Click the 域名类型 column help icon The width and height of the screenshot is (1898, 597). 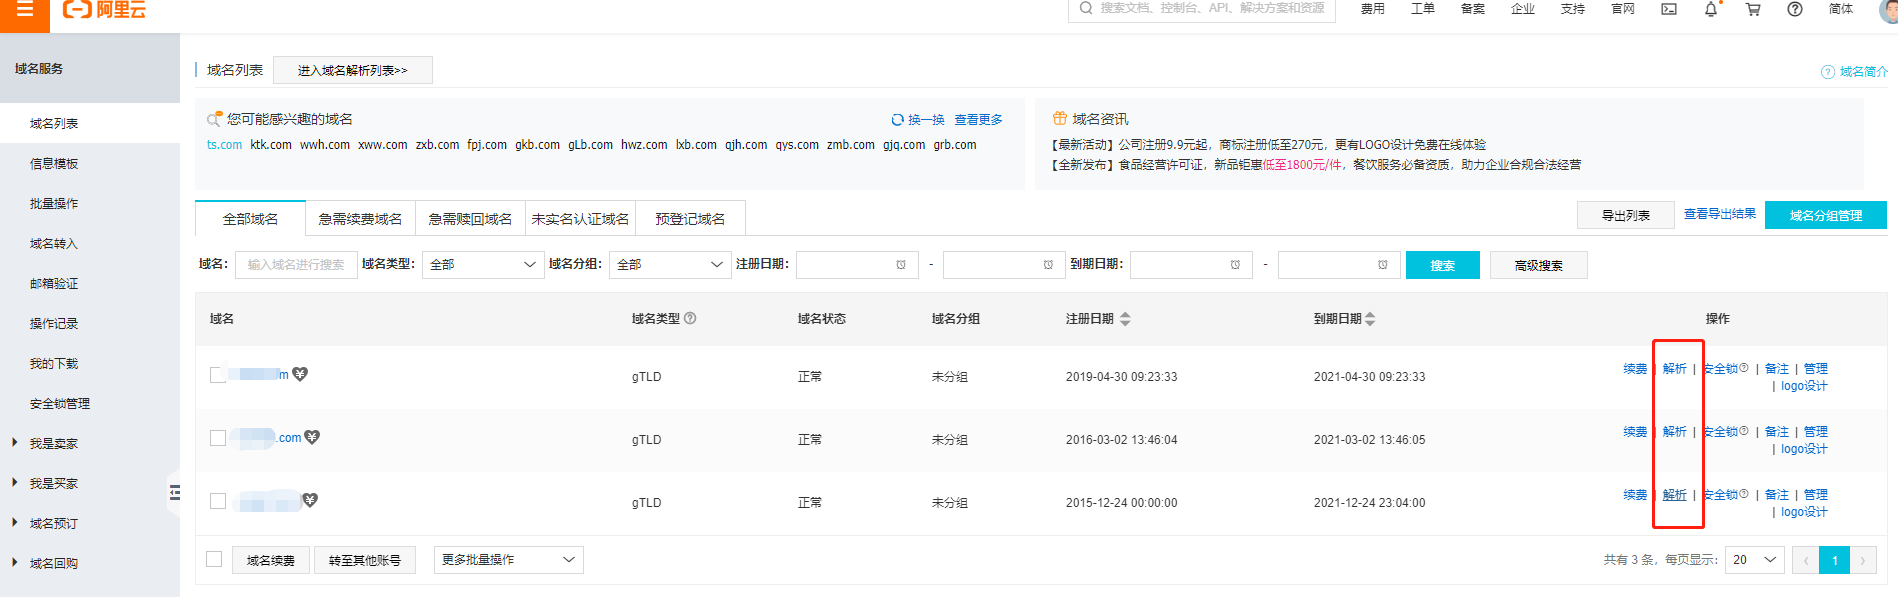click(x=690, y=318)
